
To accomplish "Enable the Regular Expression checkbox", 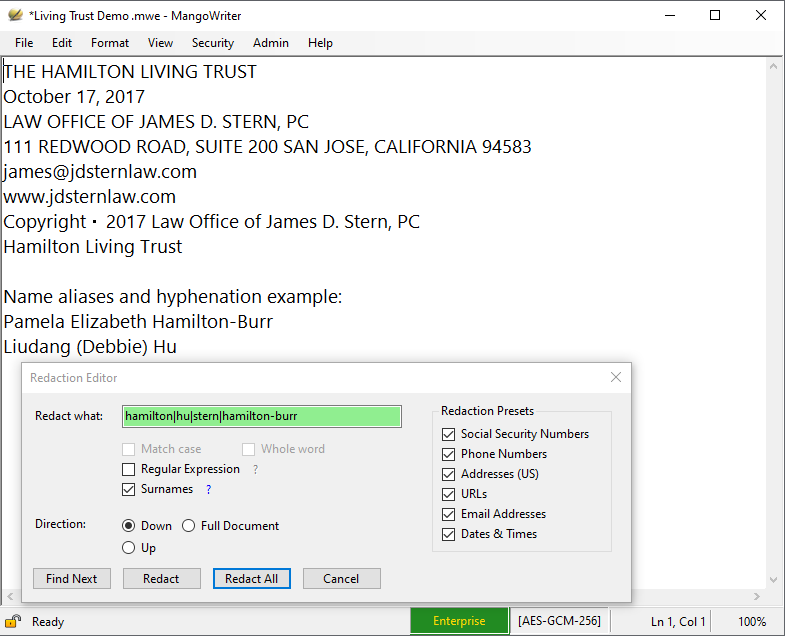I will click(x=129, y=469).
